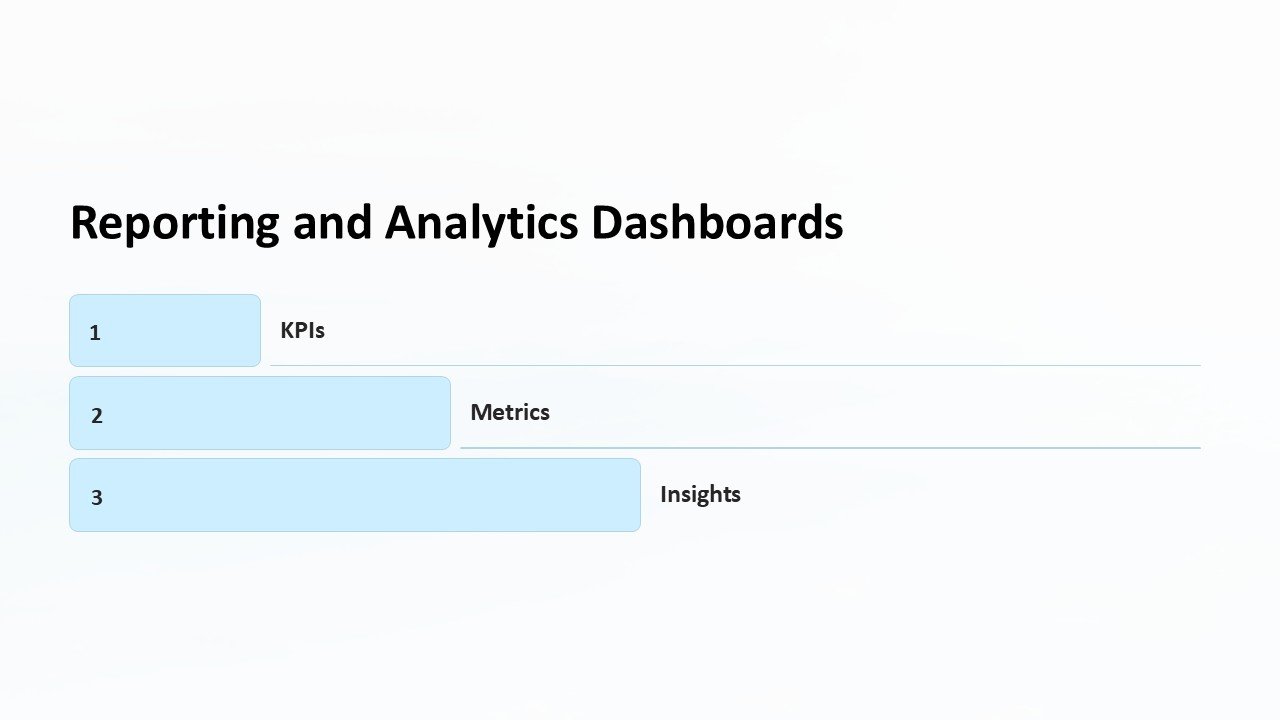Click the word "and" in the title
Image resolution: width=1280 pixels, height=720 pixels.
[332, 222]
